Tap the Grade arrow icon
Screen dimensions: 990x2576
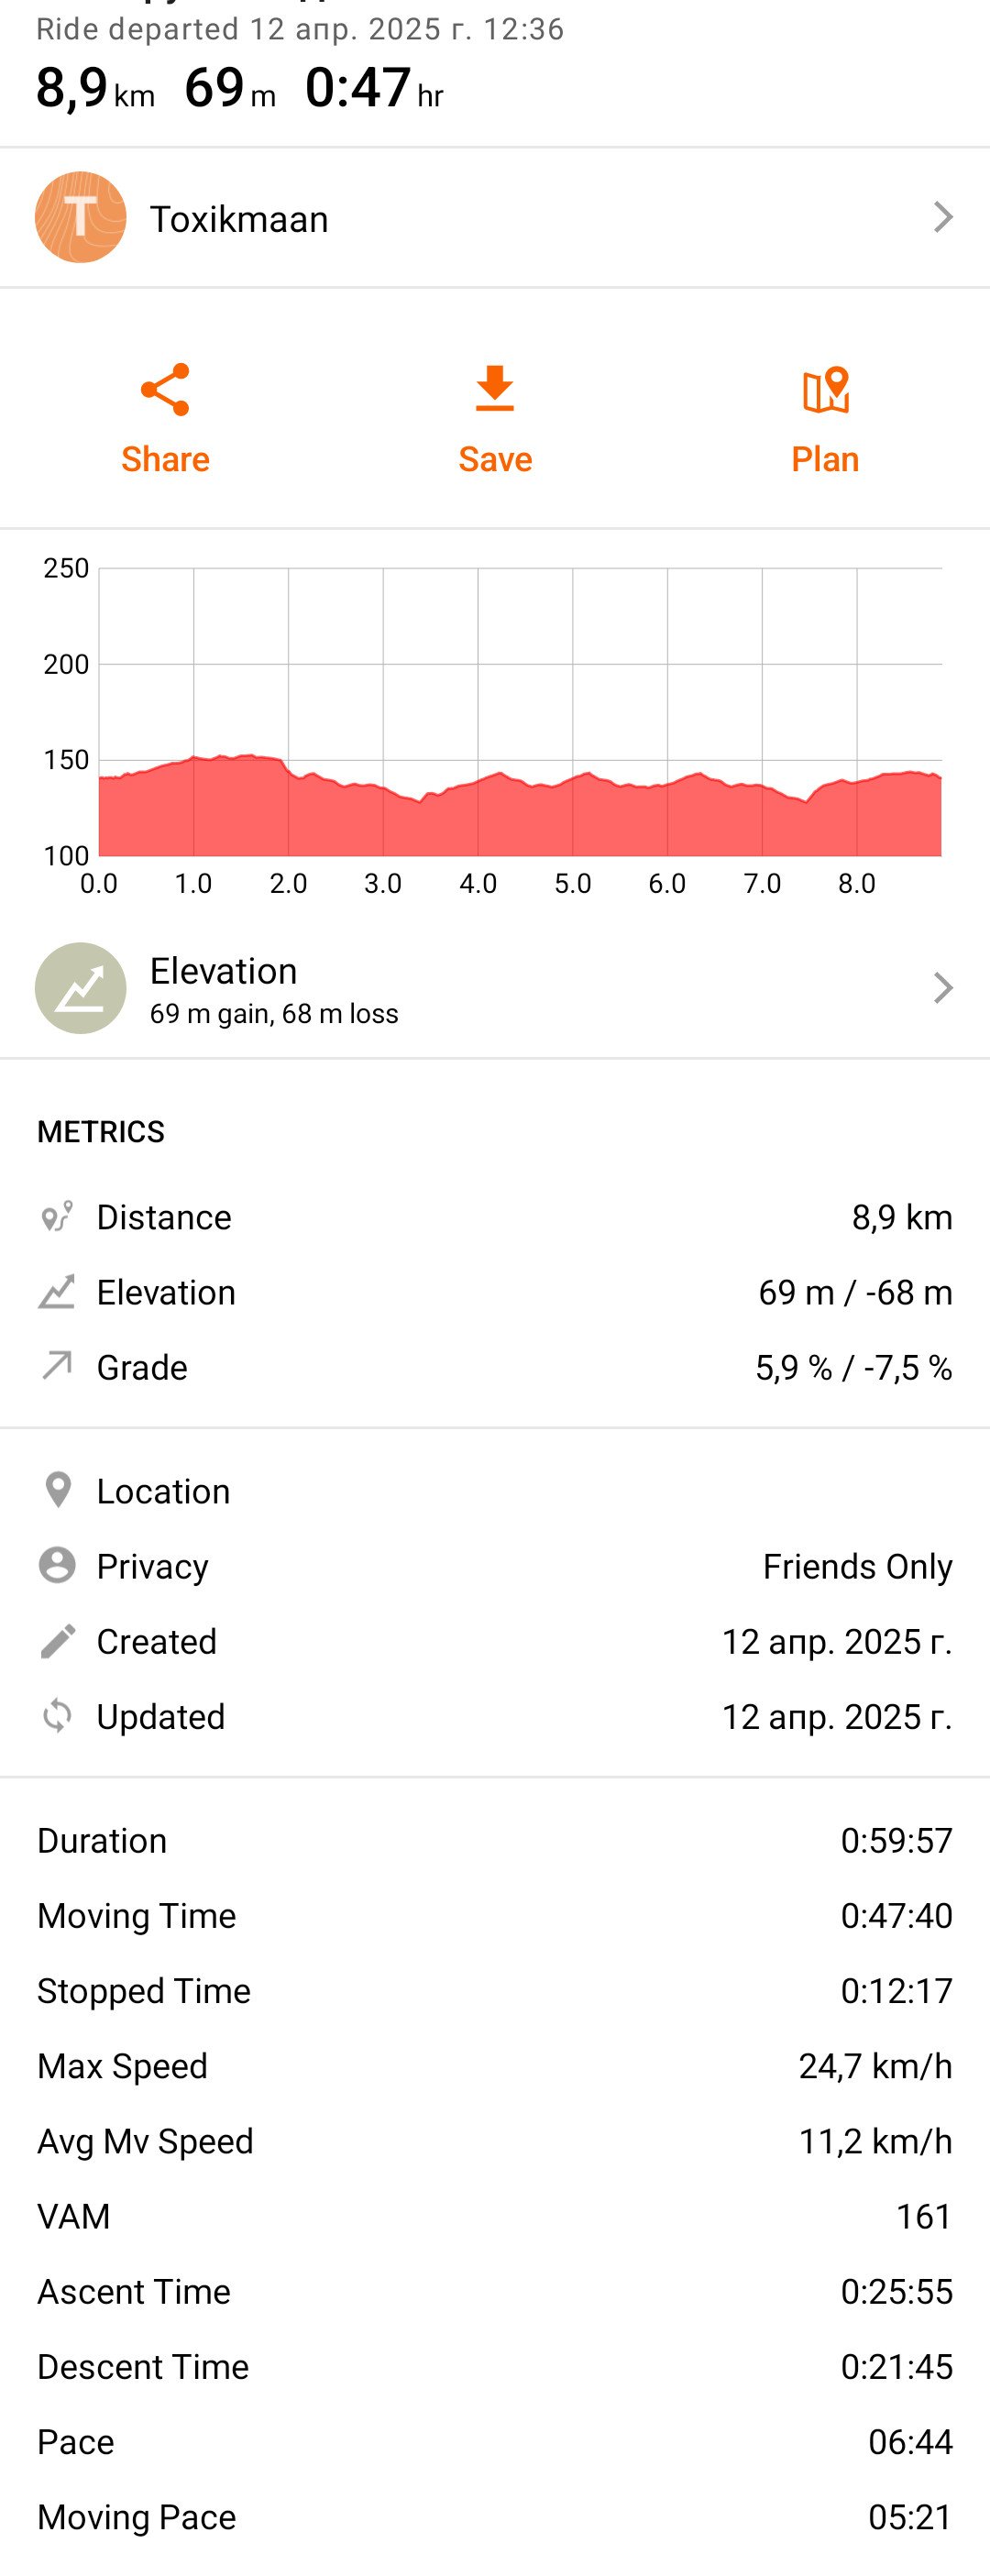(x=57, y=1366)
